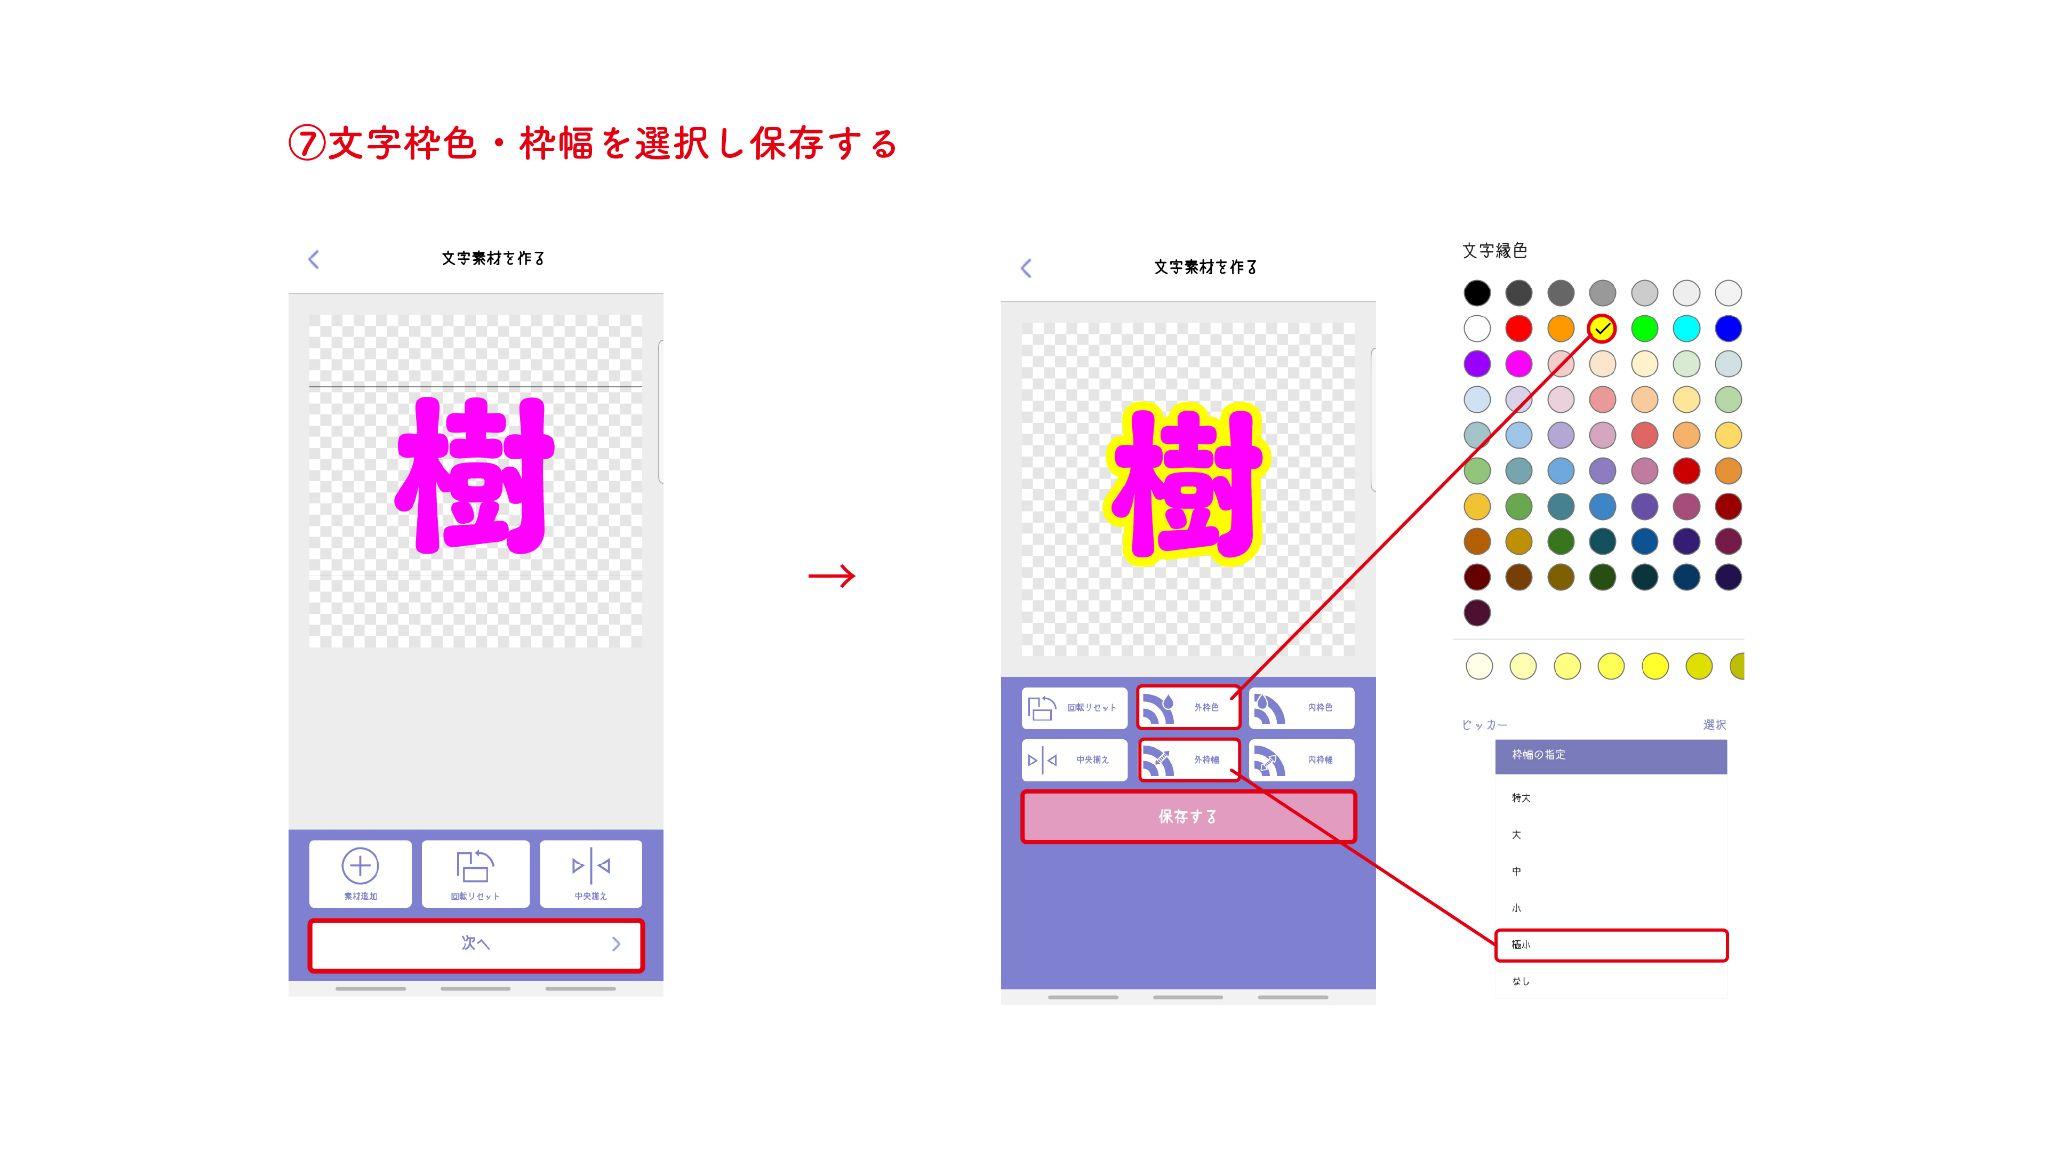Image resolution: width=2048 pixels, height=1152 pixels.
Task: Click the 外枠色 (outline color) icon
Action: click(1189, 705)
